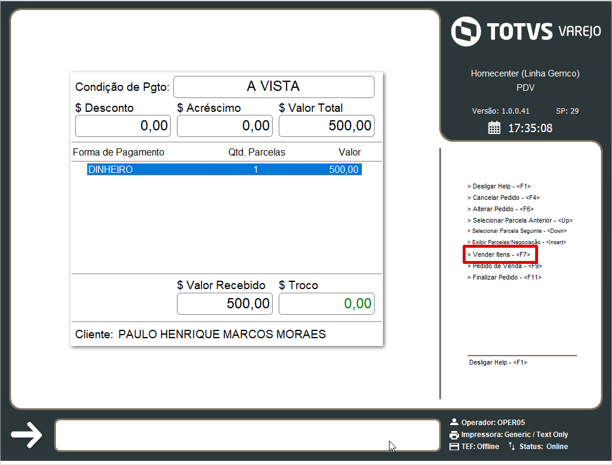This screenshot has height=465, width=612.
Task: Click the TOTVS logo icon
Action: coord(466,32)
